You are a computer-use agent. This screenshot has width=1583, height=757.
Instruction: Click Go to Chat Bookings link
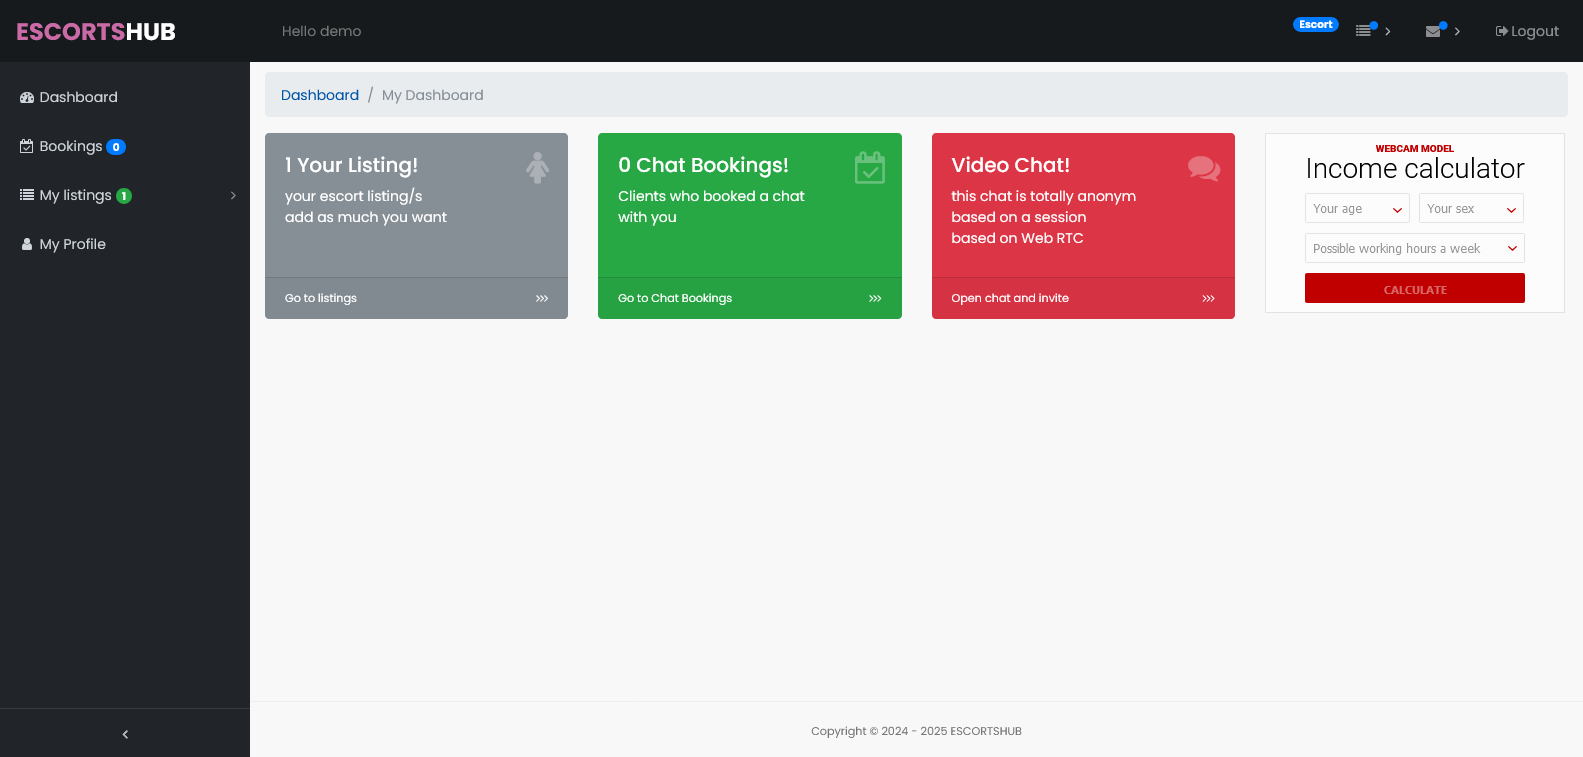point(675,298)
